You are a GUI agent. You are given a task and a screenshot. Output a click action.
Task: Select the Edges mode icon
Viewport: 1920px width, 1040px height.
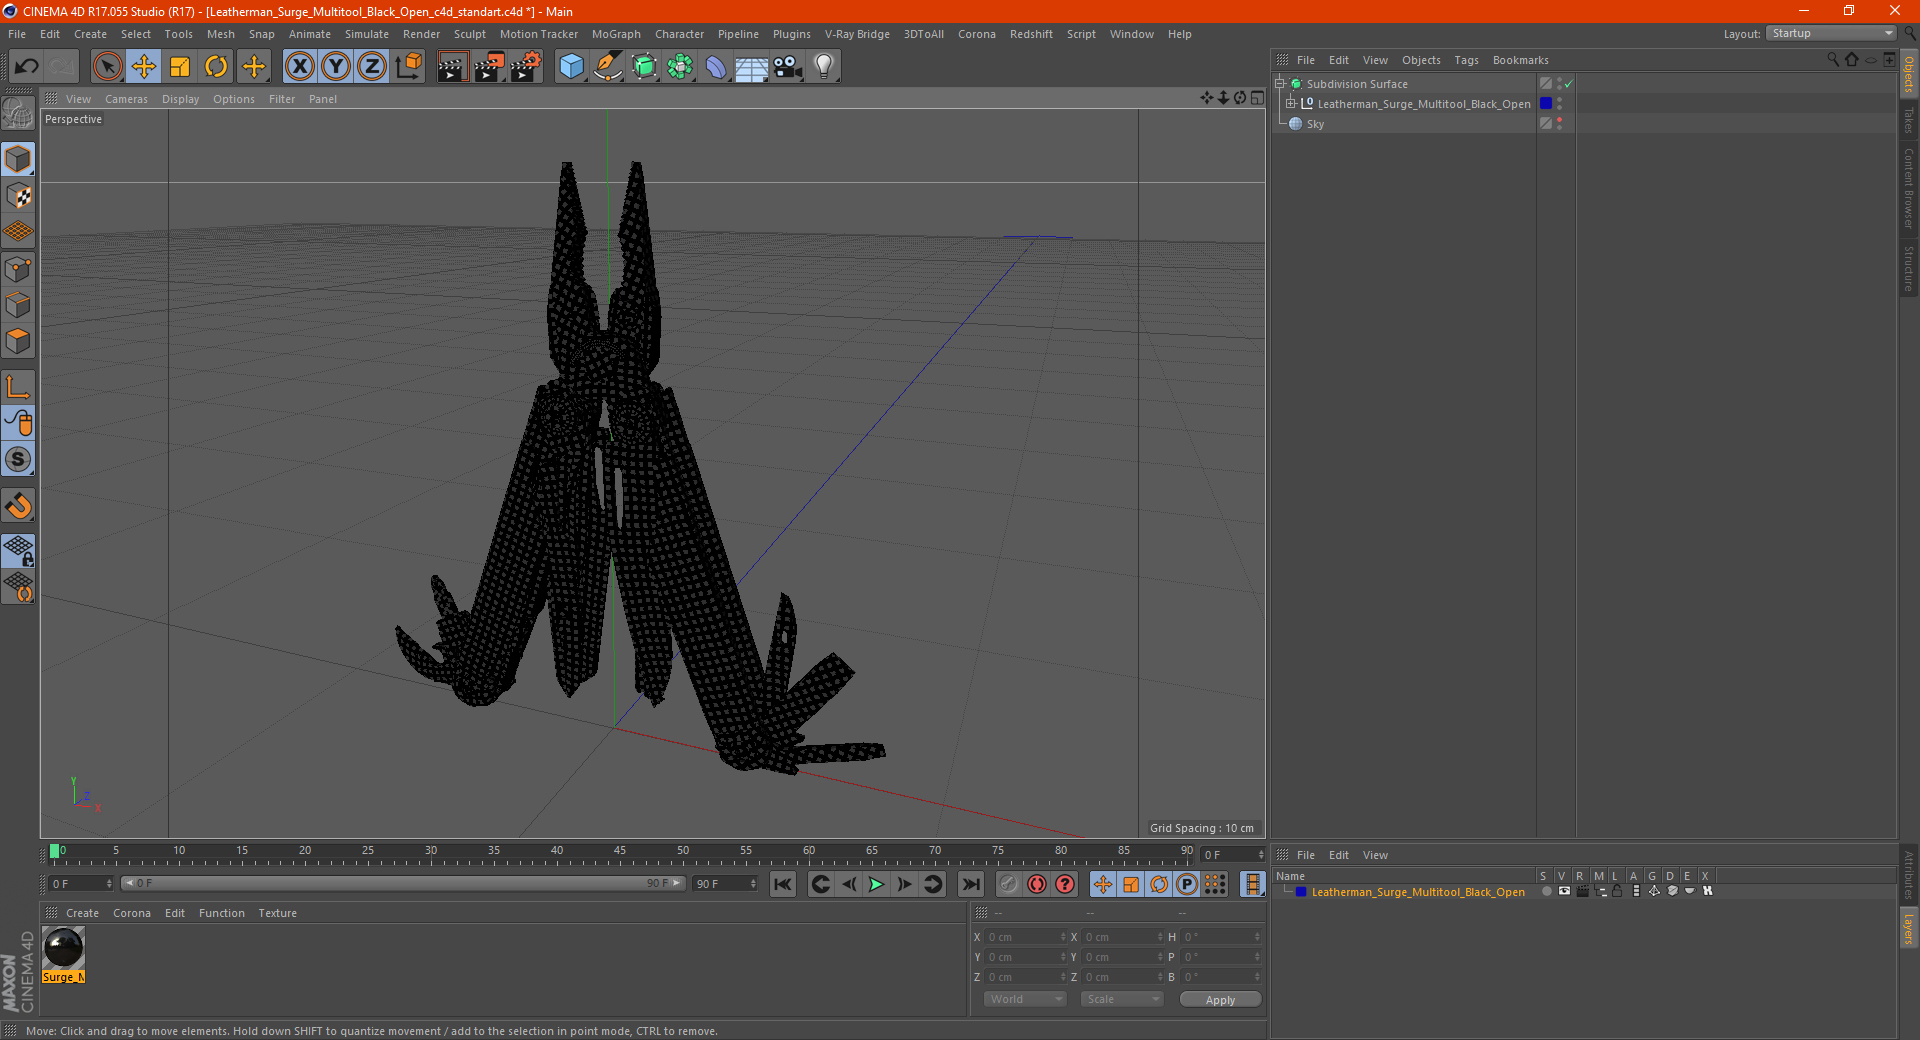18,305
